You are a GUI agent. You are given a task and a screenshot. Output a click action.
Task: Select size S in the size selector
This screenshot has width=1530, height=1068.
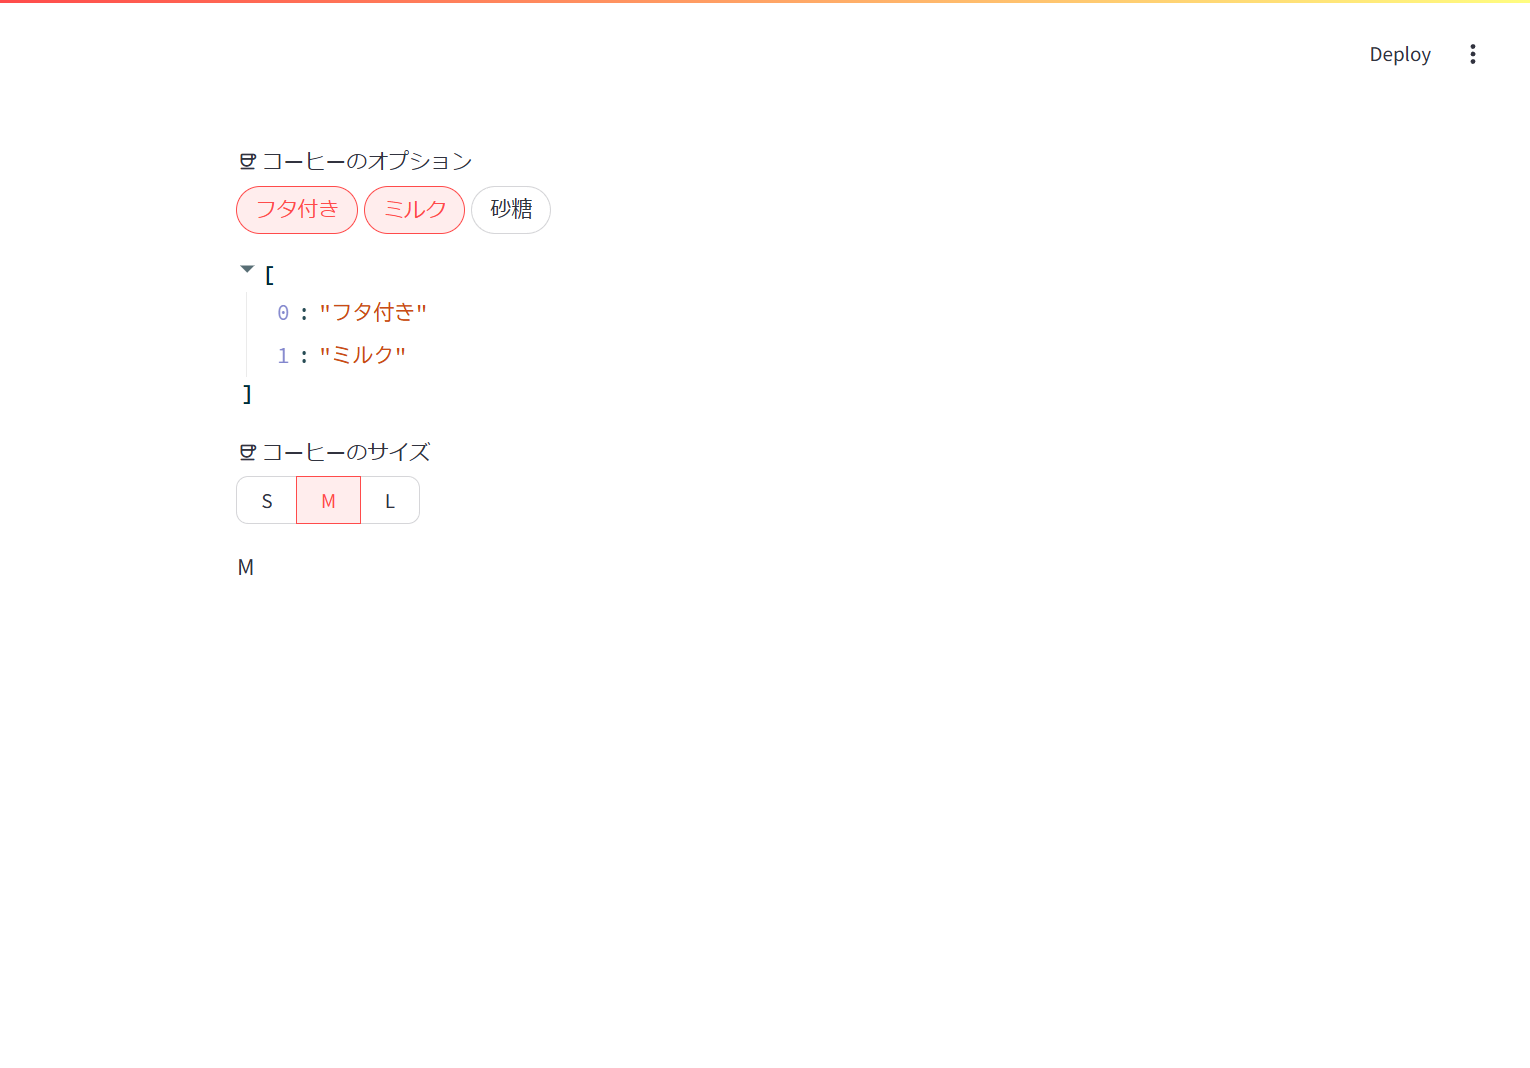point(266,500)
